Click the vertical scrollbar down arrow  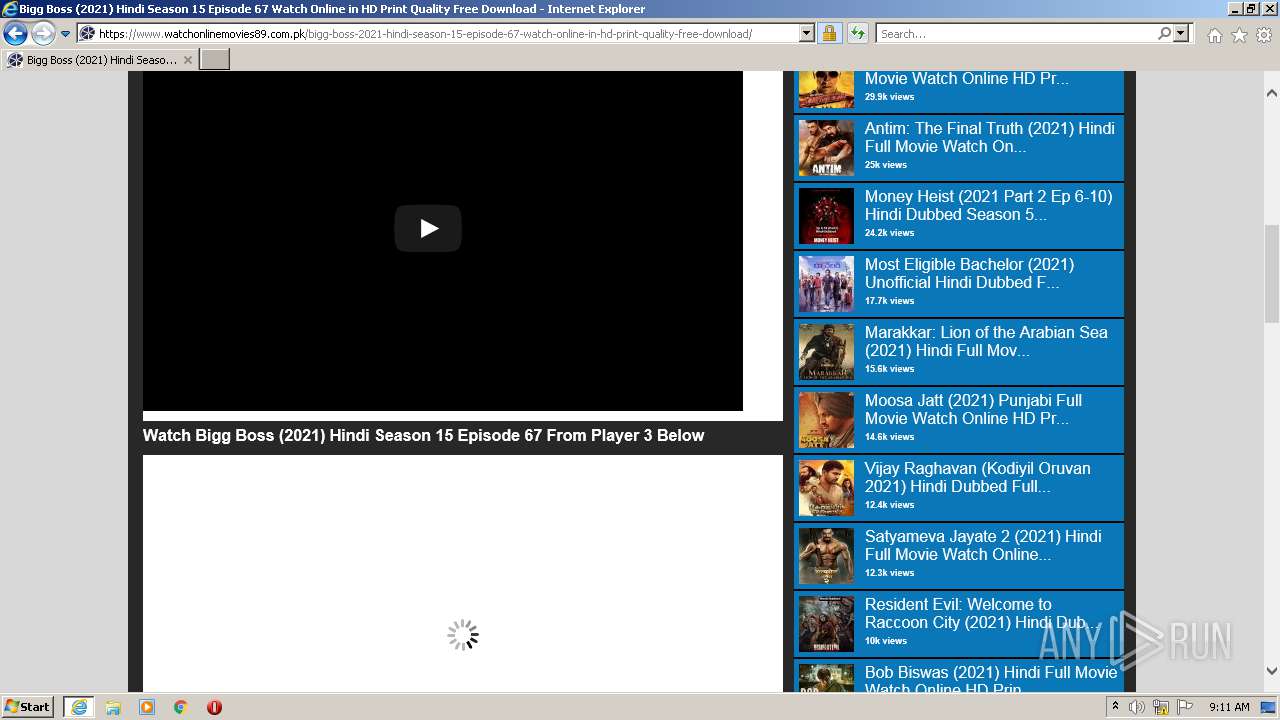(1271, 671)
